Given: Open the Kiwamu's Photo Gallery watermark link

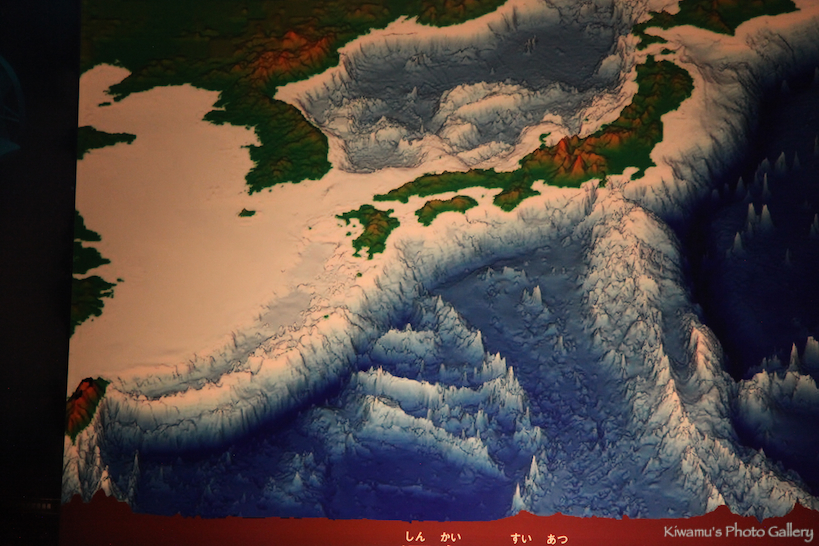Looking at the screenshot, I should click(x=738, y=532).
